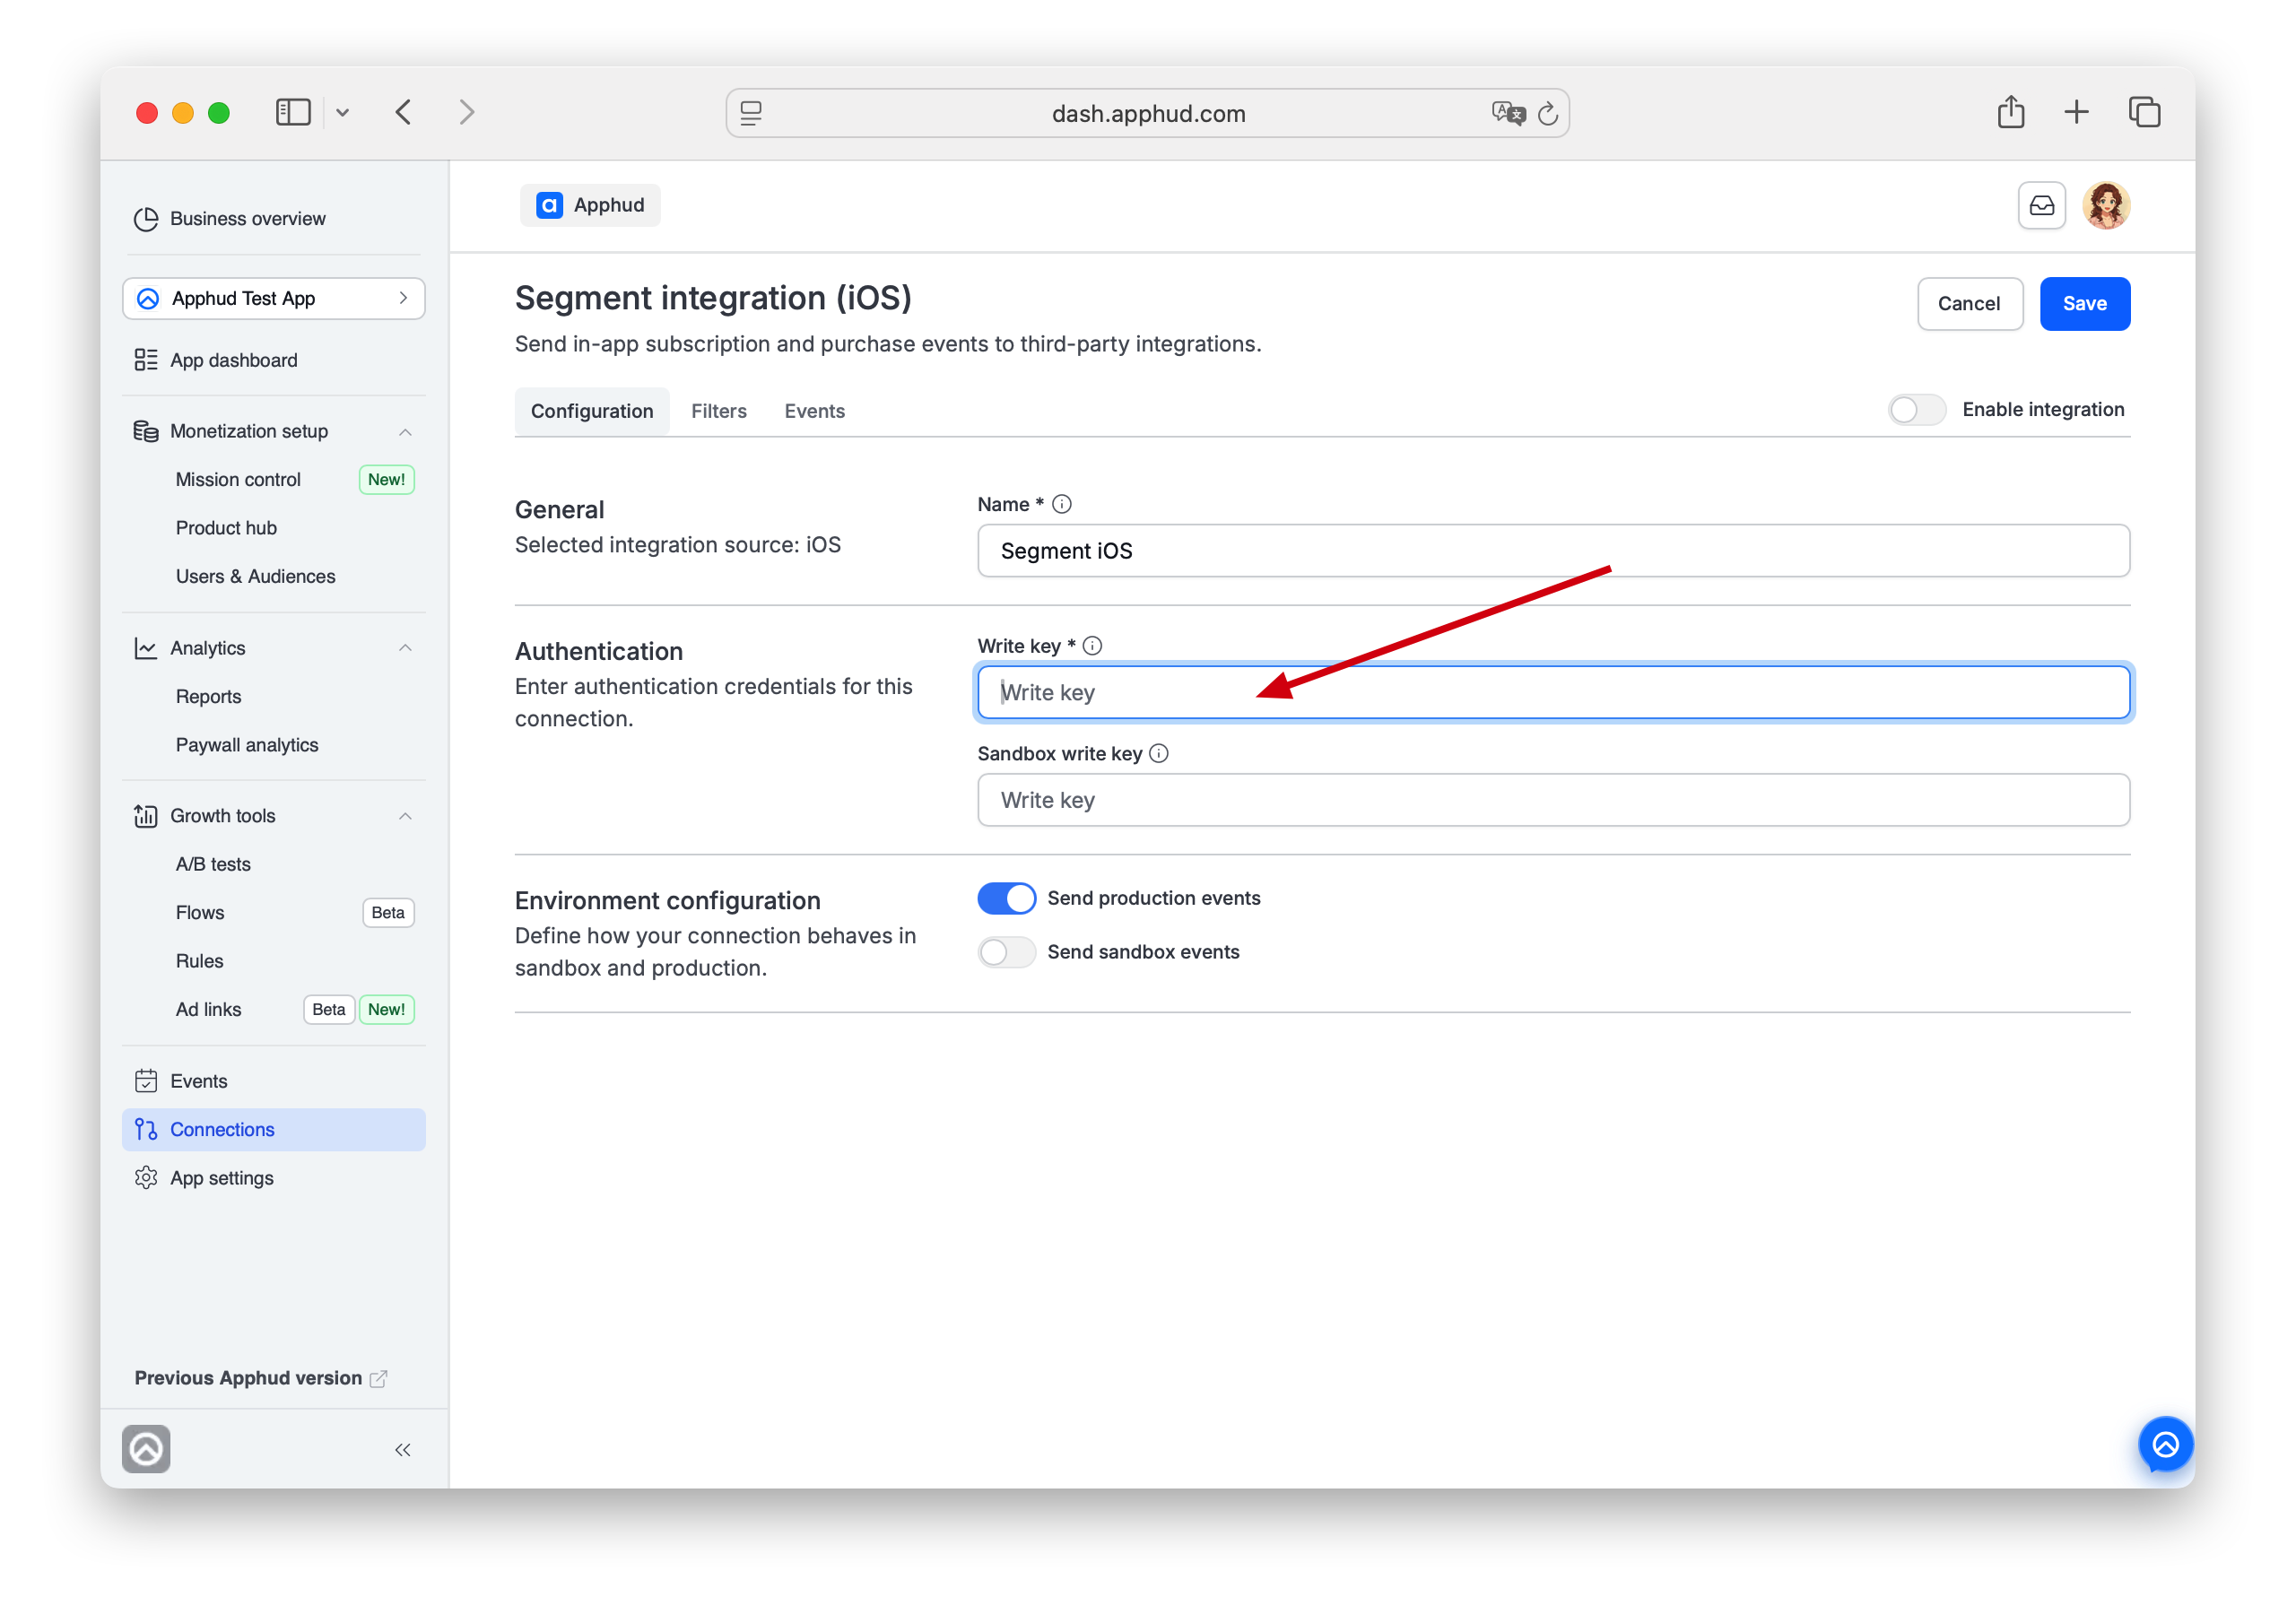Screen dimensions: 2296x1623
Task: Show the tab overview icon
Action: [2144, 112]
